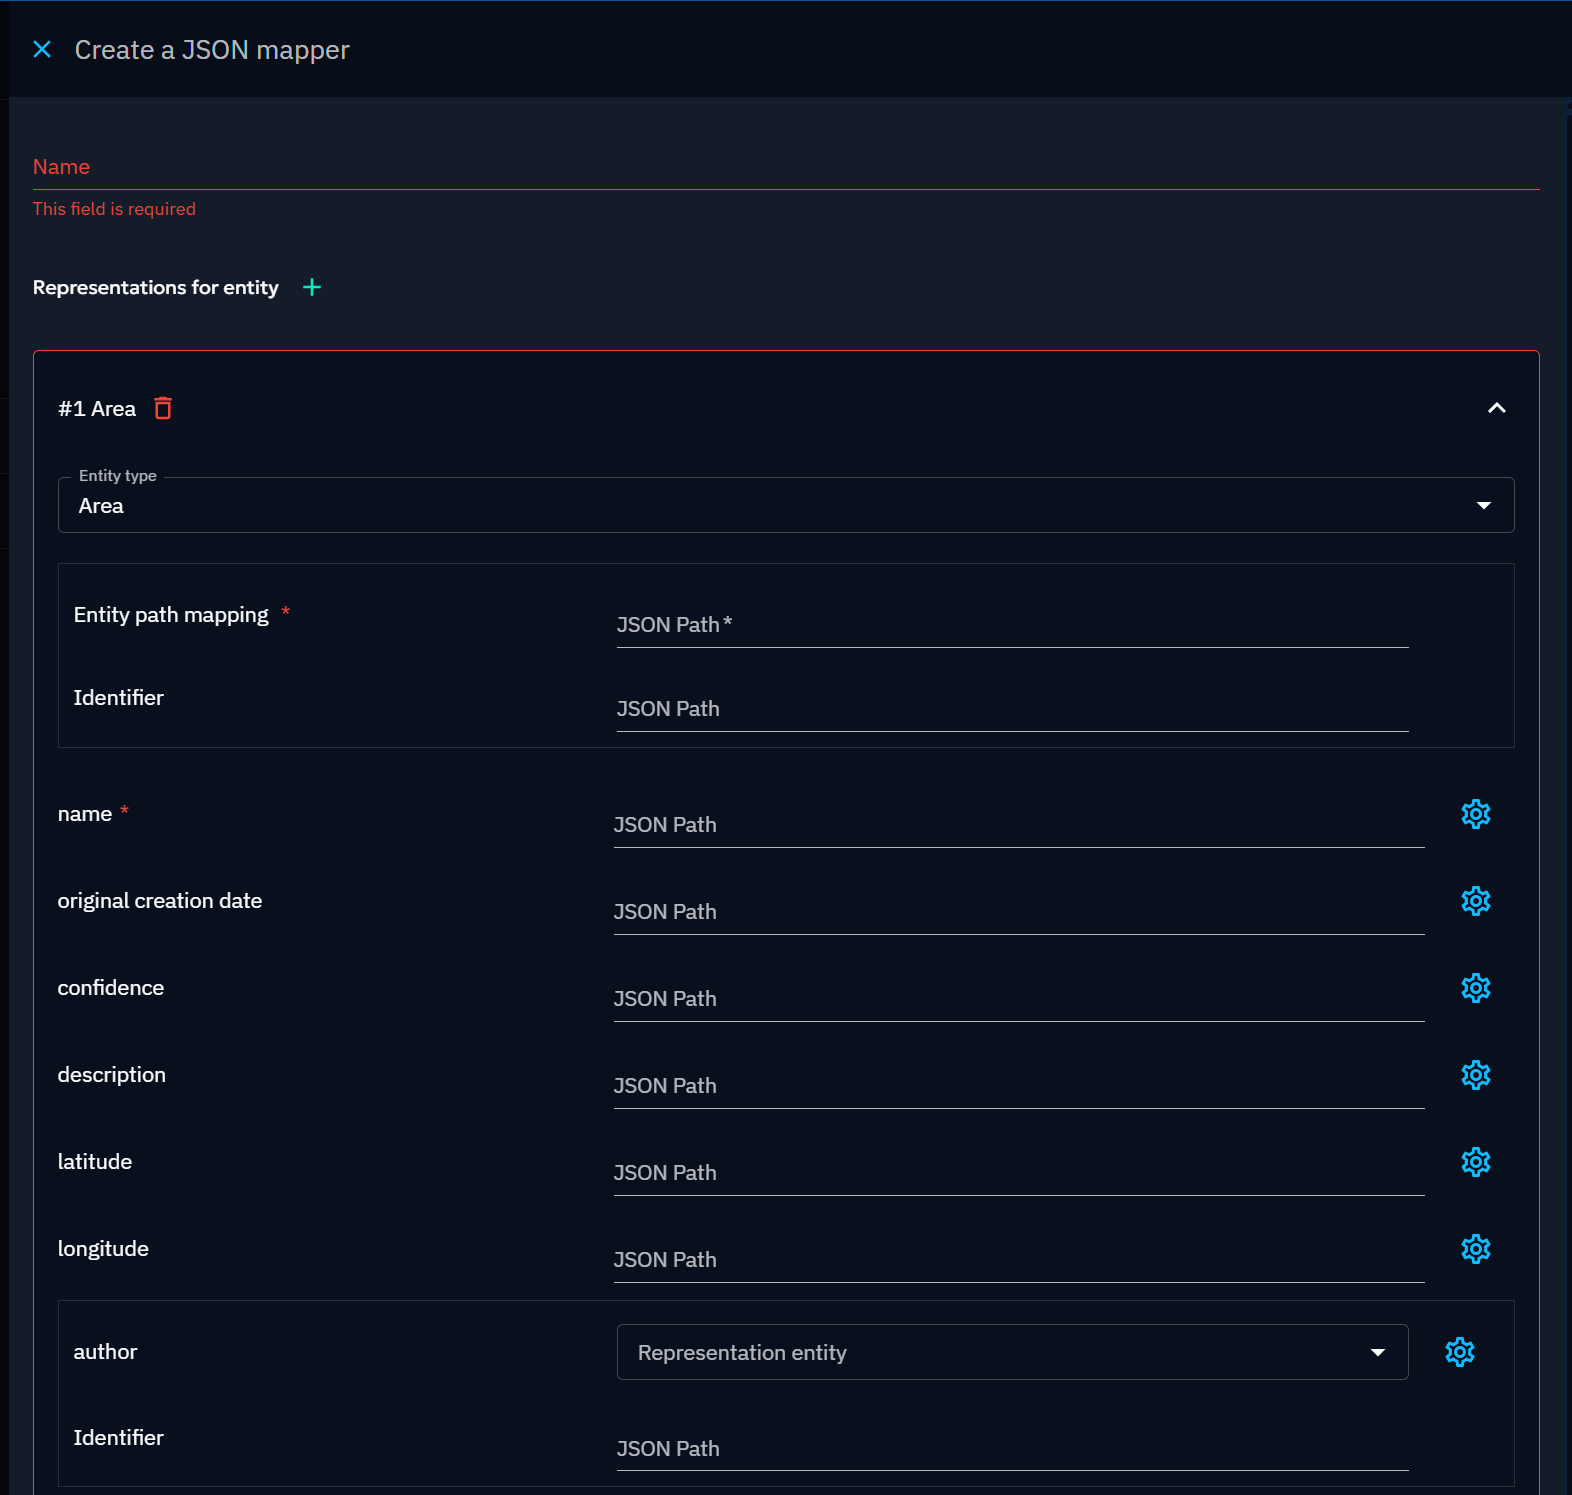Expand the author Representation entity dropdown

(1012, 1352)
